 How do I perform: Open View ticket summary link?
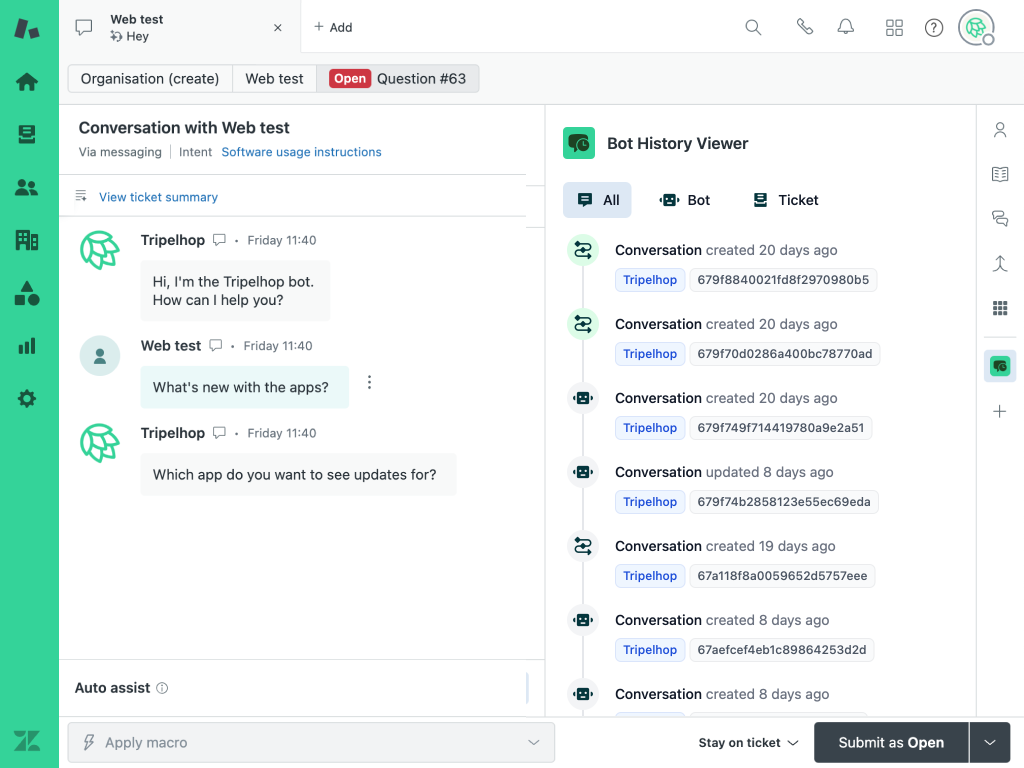click(x=158, y=197)
